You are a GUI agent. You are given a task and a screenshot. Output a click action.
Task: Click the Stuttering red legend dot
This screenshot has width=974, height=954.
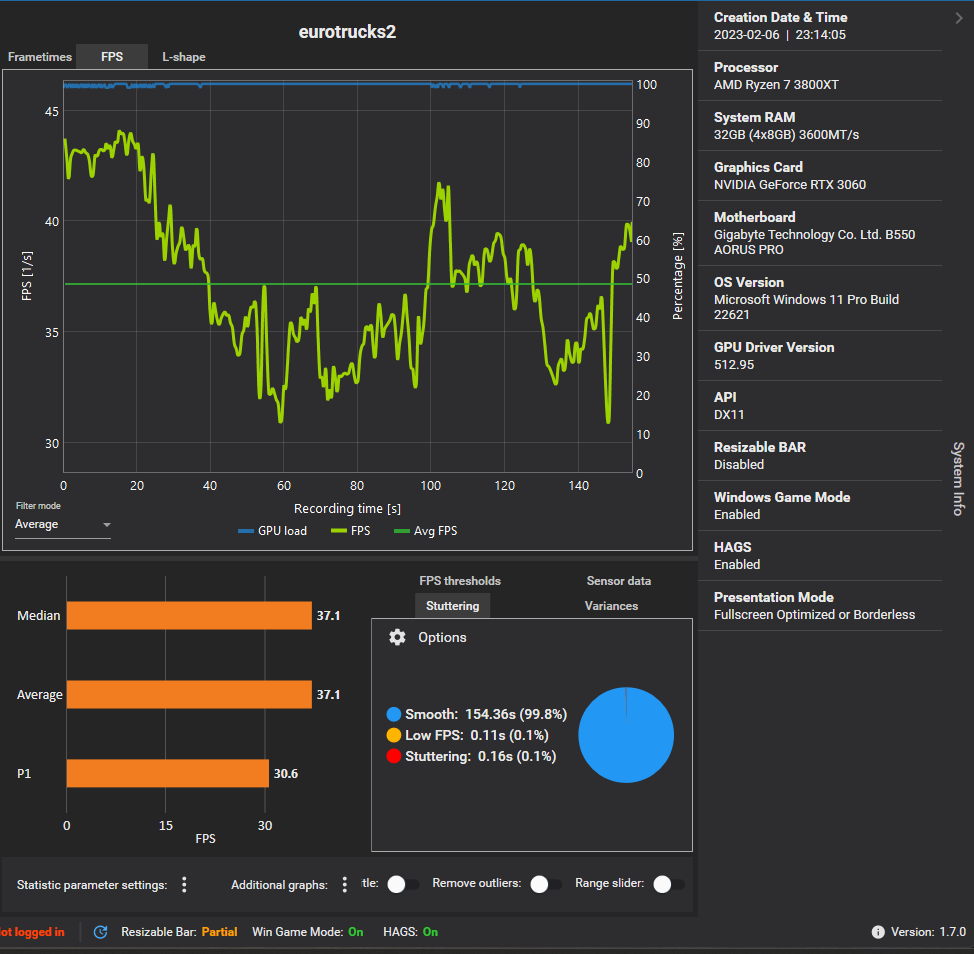coord(394,756)
